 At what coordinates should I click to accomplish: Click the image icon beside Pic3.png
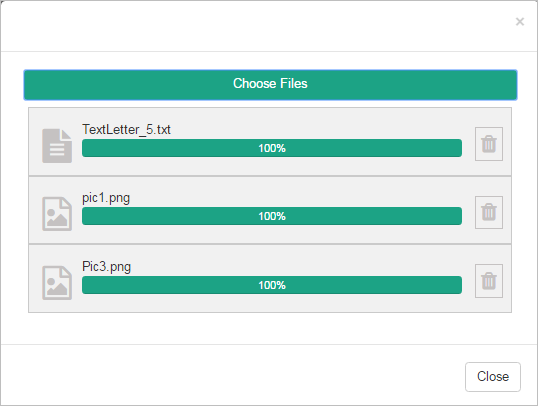[57, 283]
